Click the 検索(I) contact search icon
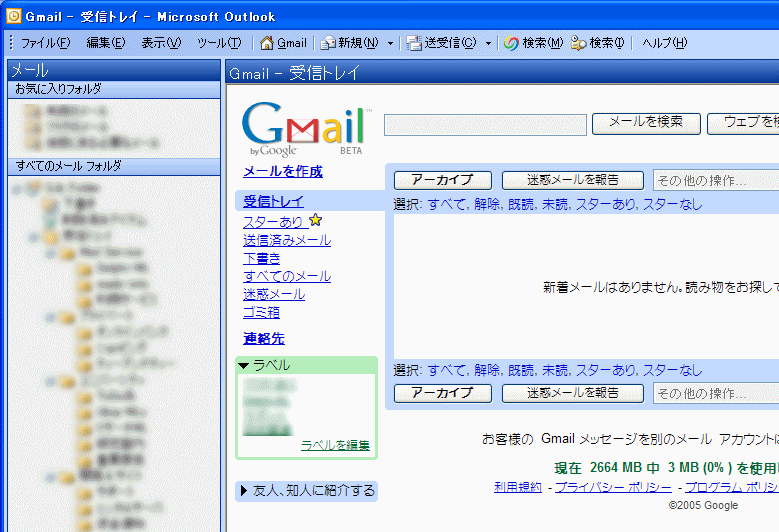Viewport: 779px width, 532px height. (x=579, y=43)
